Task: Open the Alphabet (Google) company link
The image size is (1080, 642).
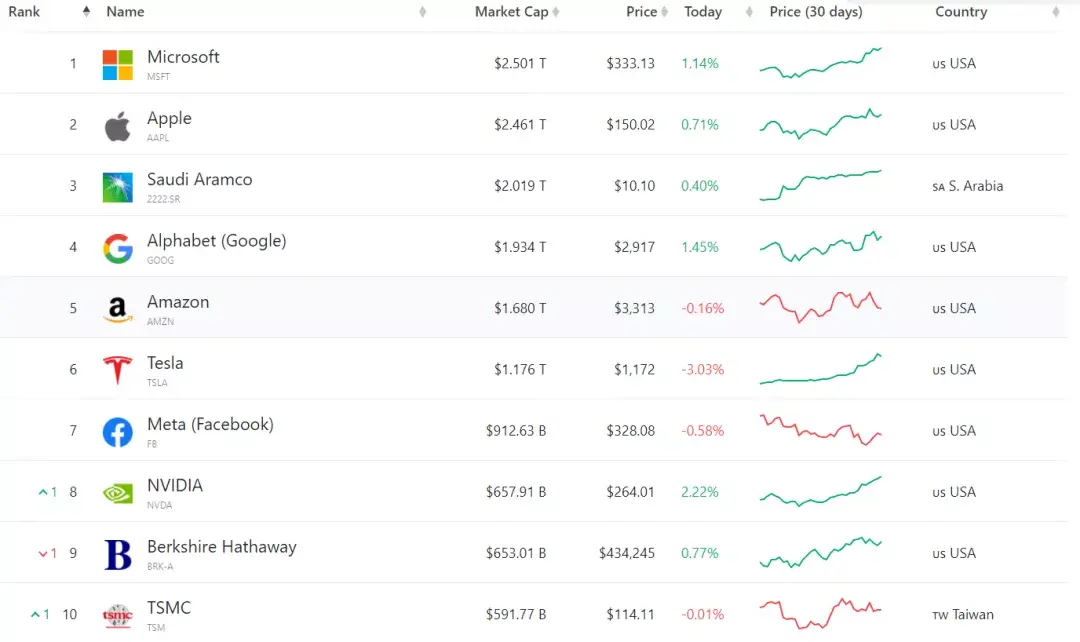Action: click(216, 241)
